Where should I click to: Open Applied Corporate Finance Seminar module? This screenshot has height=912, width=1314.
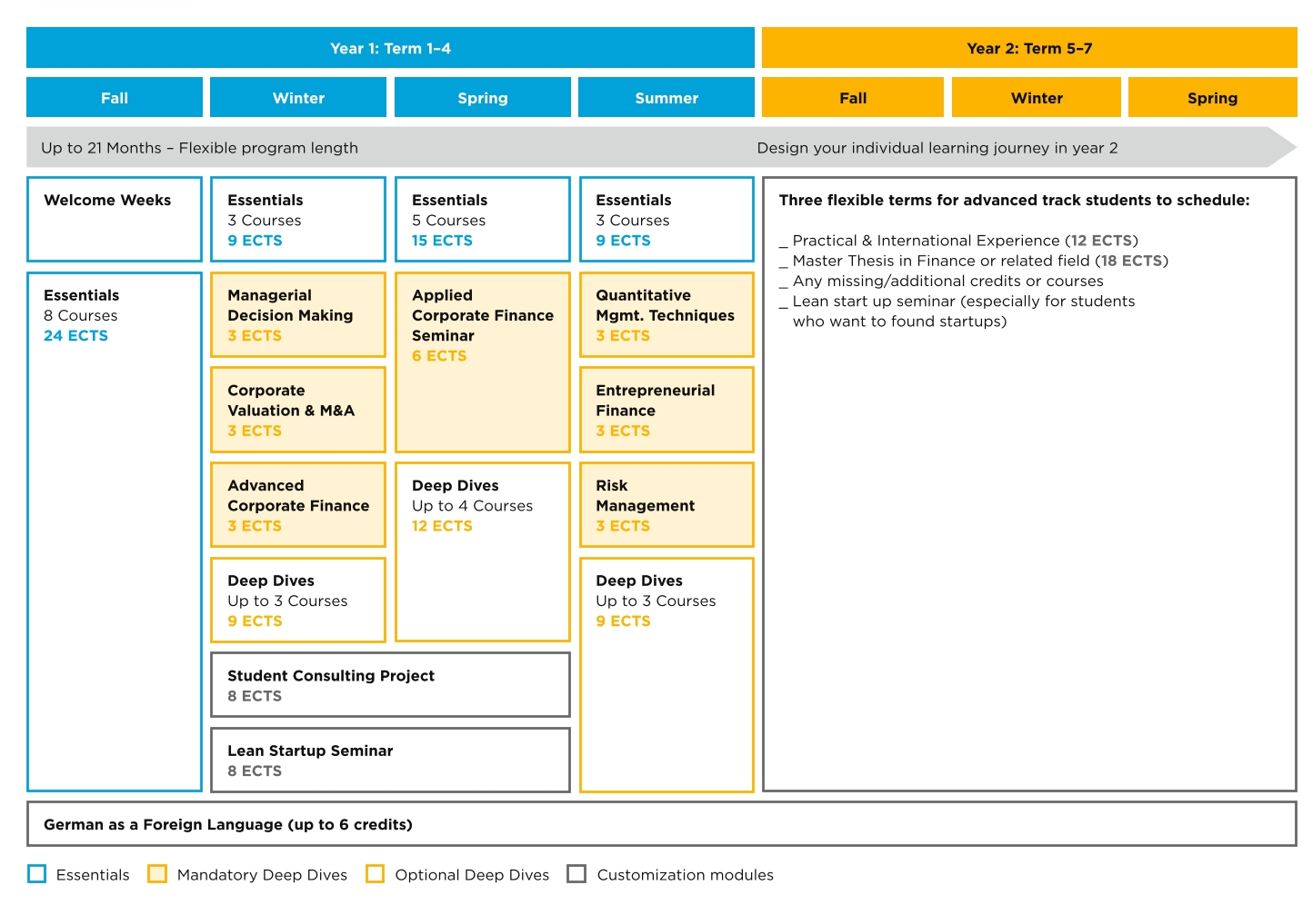pos(482,362)
